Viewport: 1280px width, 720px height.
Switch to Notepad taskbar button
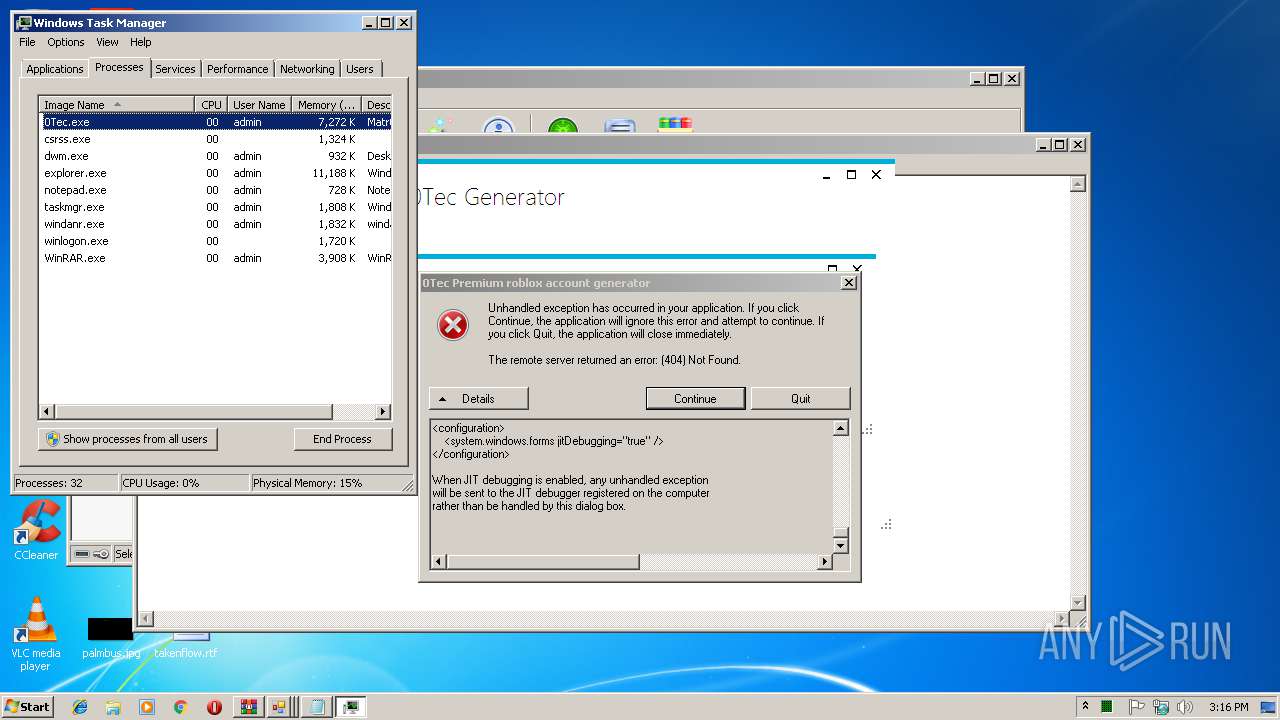(x=316, y=707)
